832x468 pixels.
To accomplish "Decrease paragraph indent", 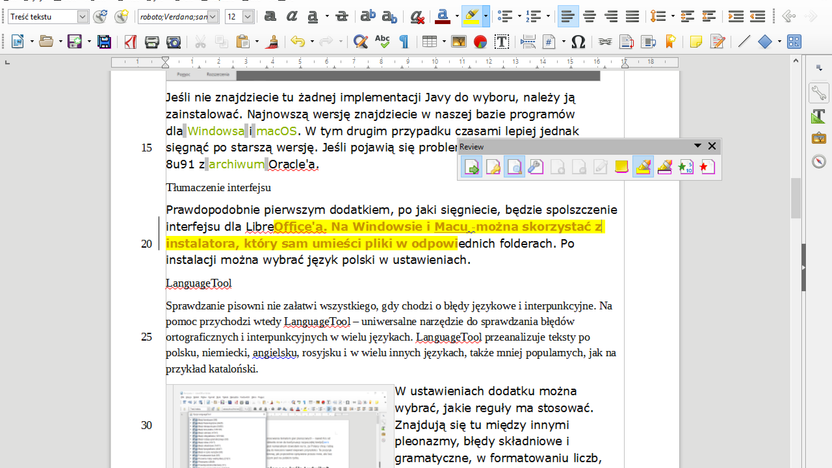I will pyautogui.click(x=757, y=16).
